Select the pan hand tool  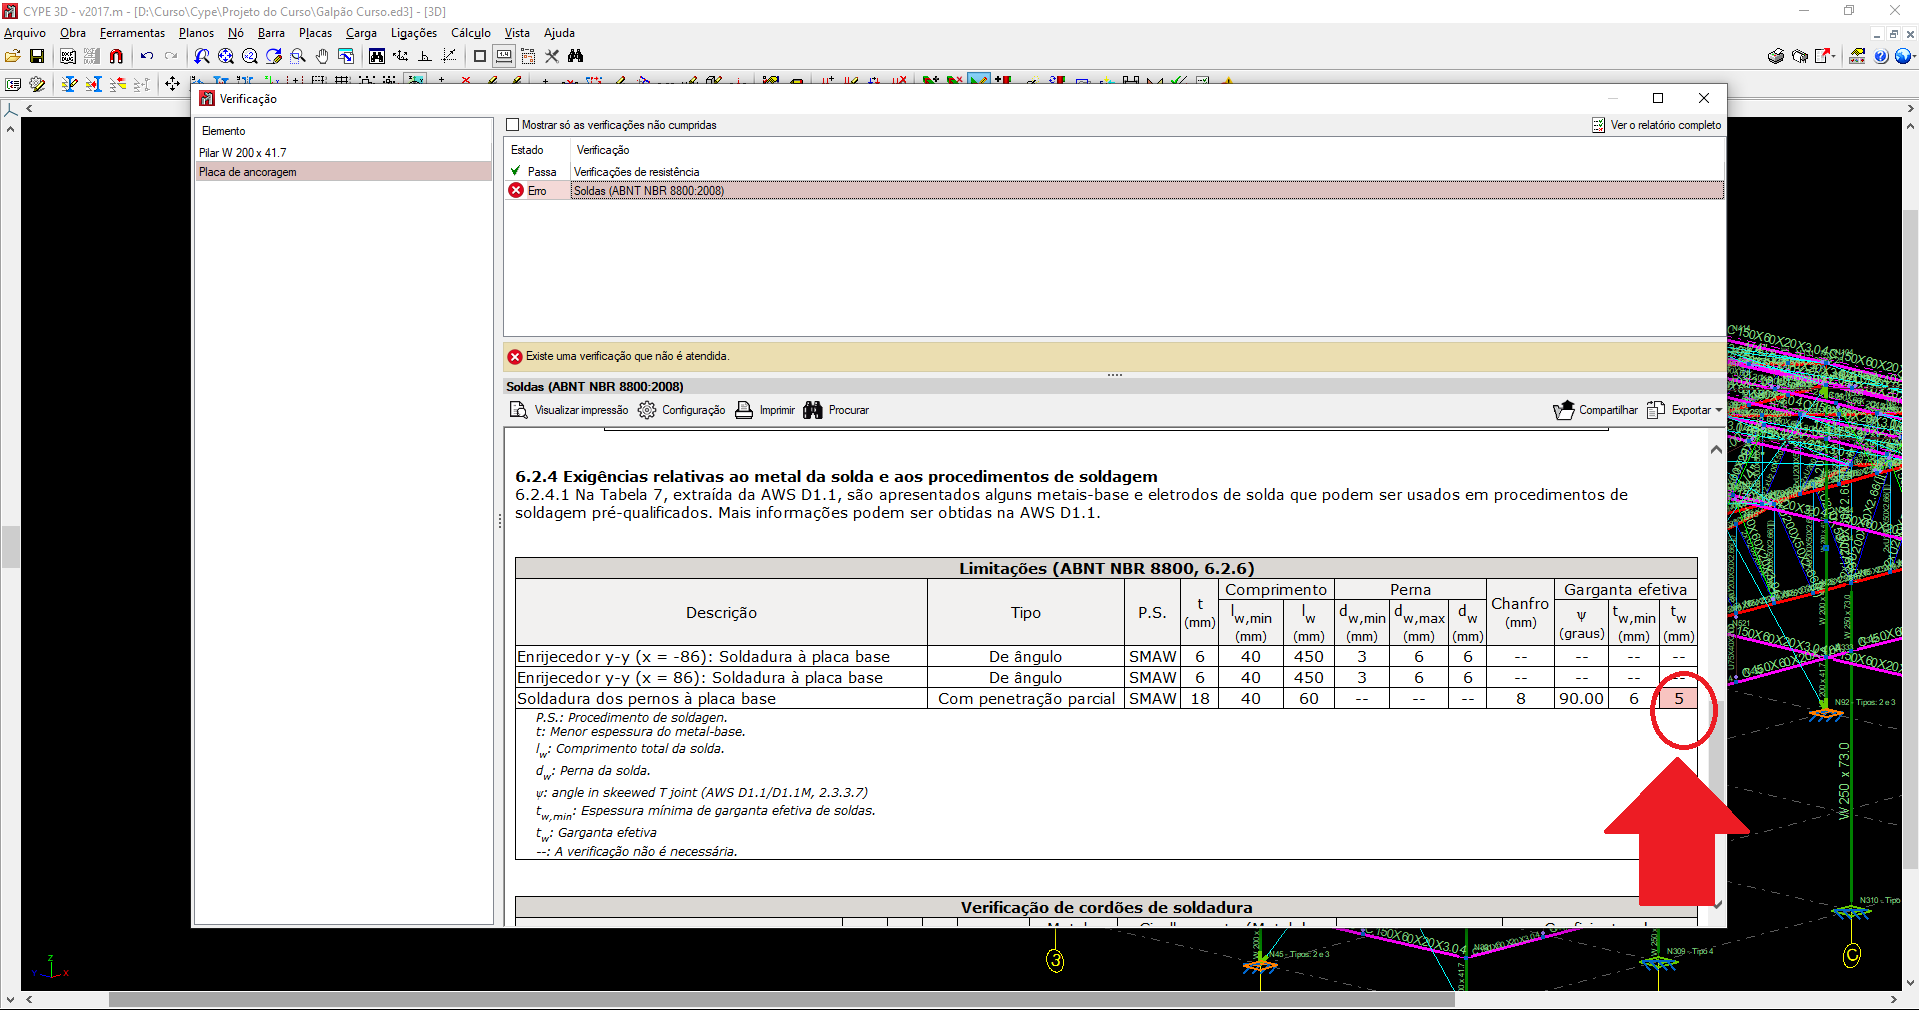coord(322,56)
